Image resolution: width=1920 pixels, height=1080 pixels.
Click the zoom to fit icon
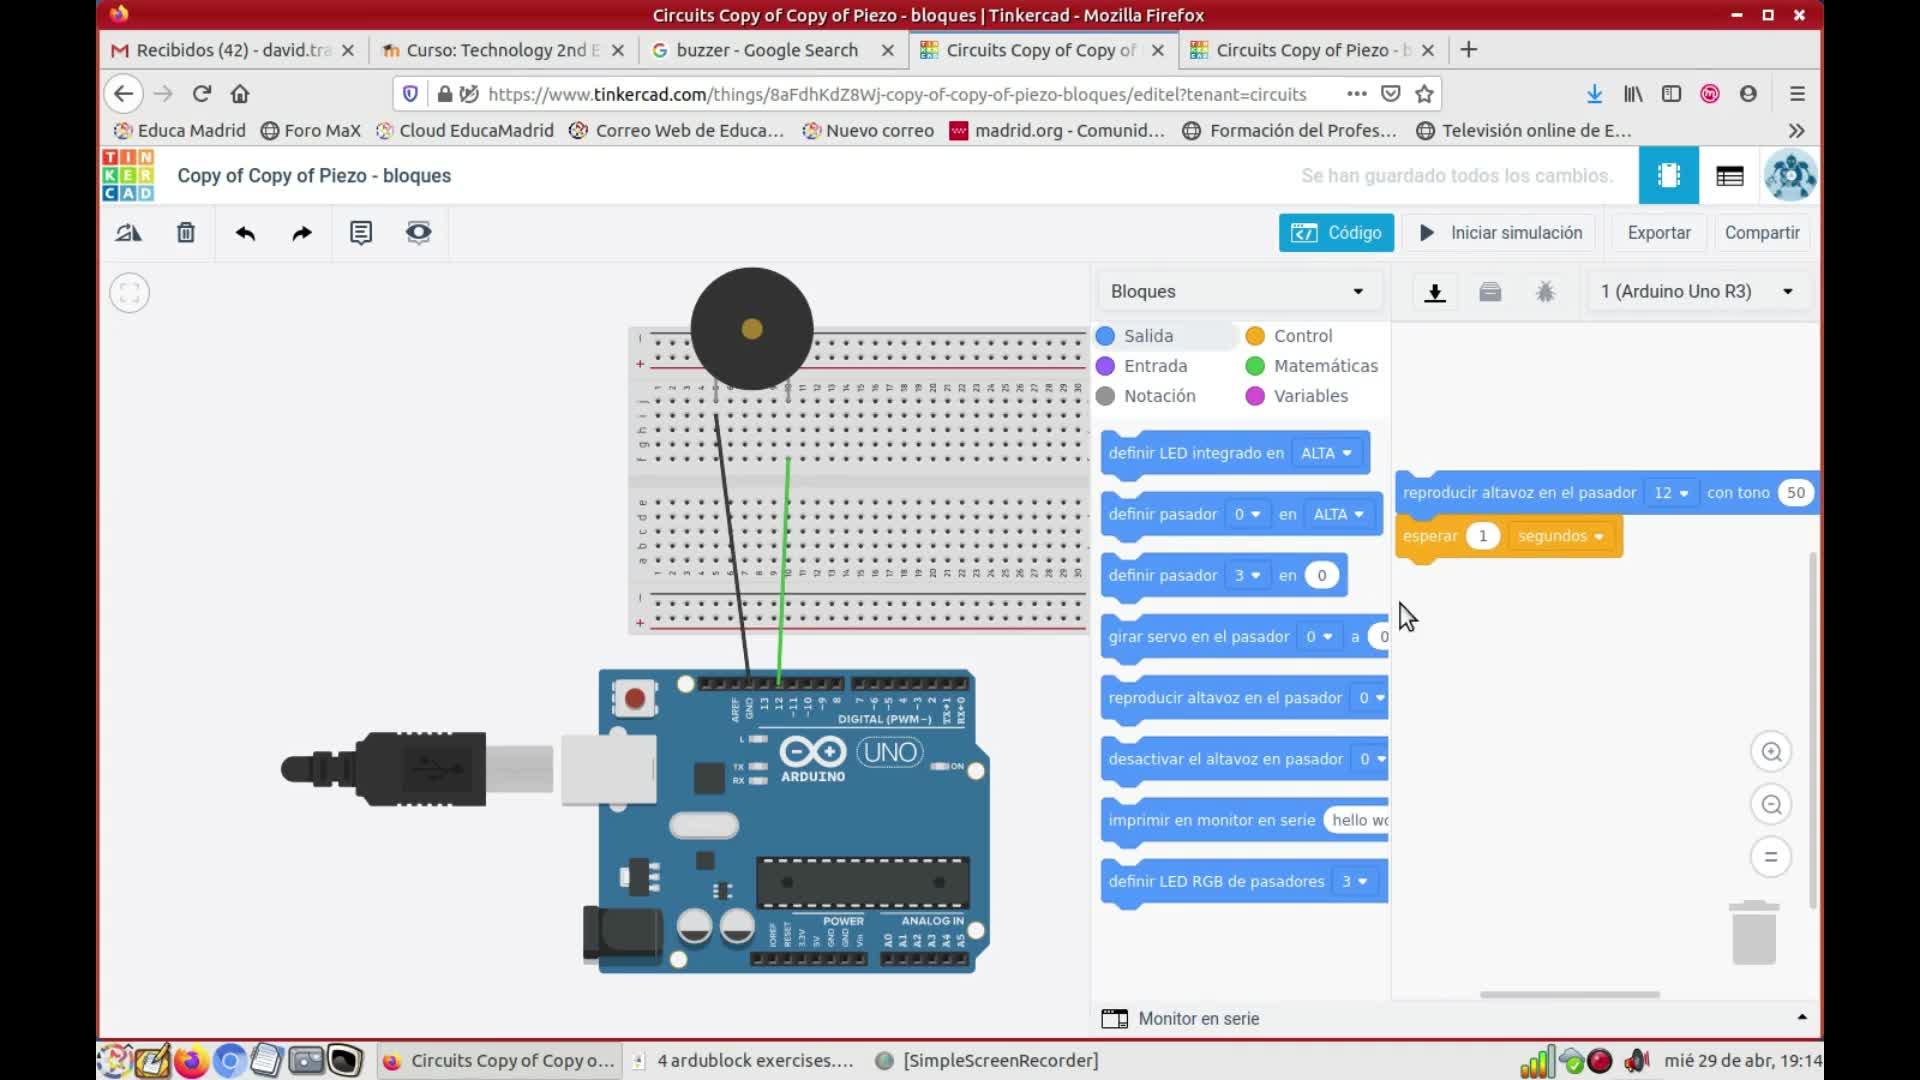(129, 293)
